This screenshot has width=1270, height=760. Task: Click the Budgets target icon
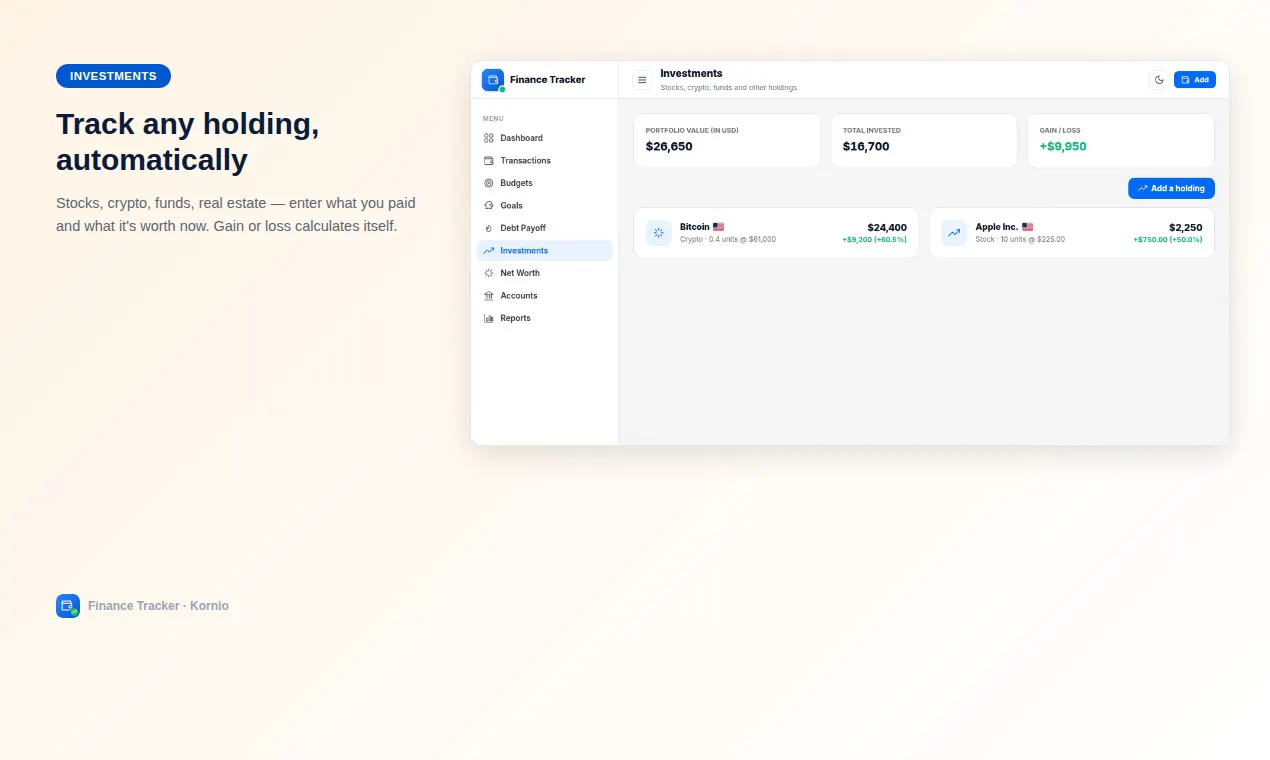click(489, 183)
